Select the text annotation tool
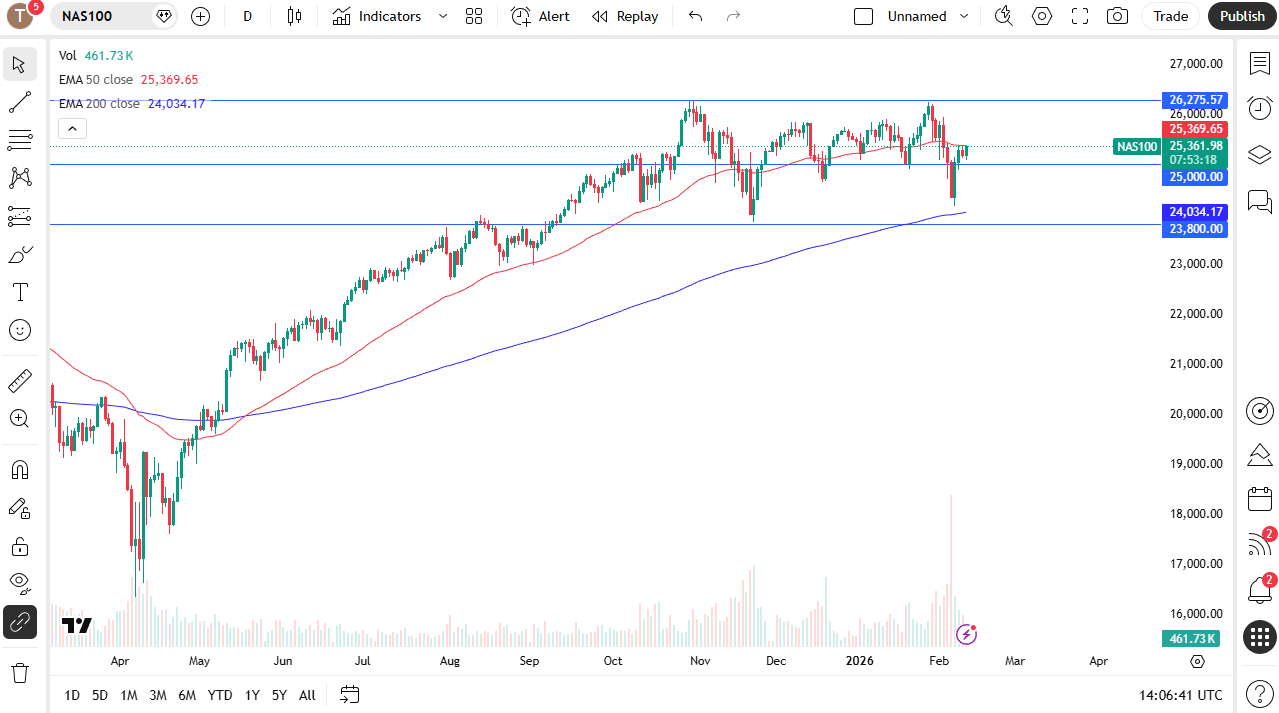Viewport: 1279px width, 713px height. (19, 292)
